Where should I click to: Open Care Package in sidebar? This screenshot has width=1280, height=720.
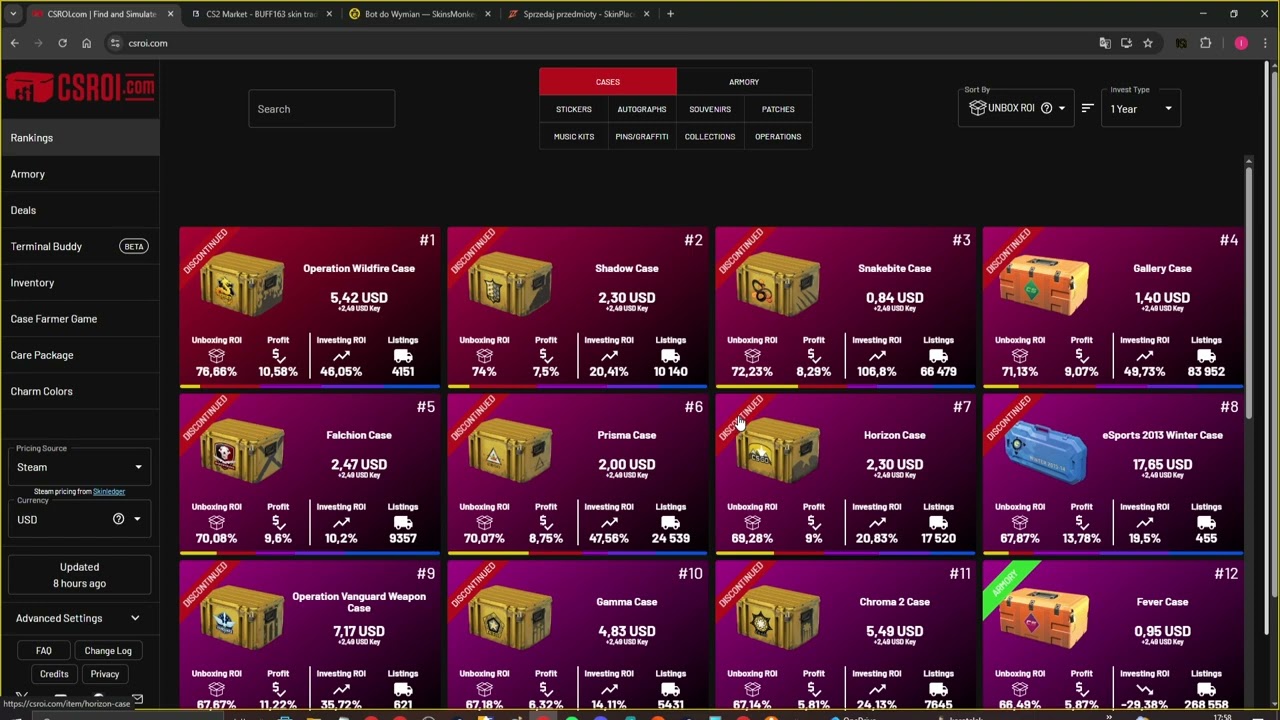(79, 355)
